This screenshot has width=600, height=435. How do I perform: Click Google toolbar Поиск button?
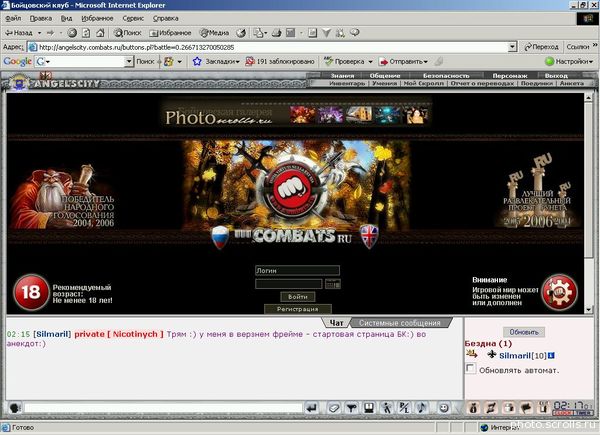145,61
